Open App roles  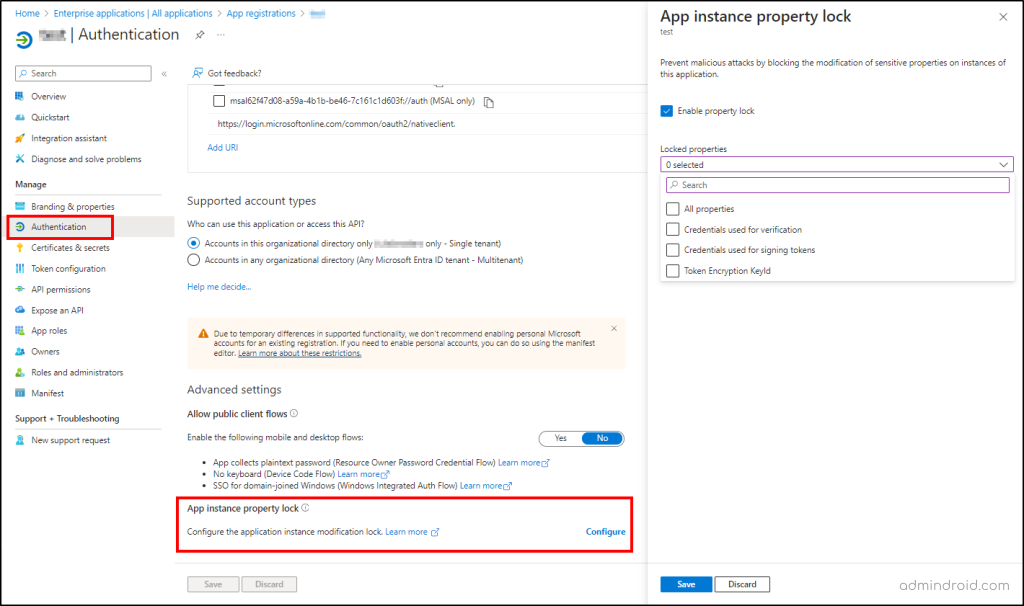(47, 330)
